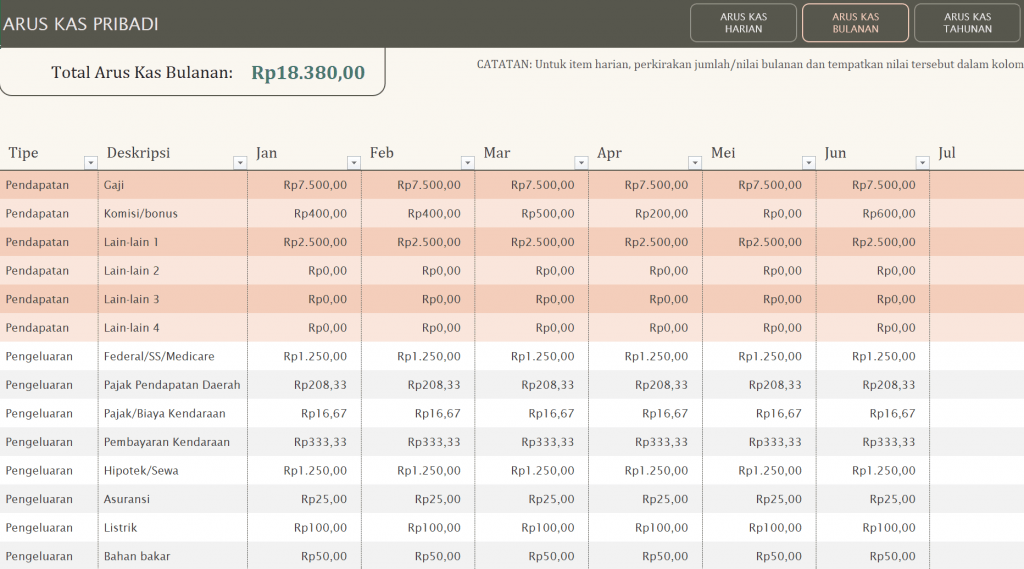
Task: Go to Arus Kas Harian sheet
Action: (743, 23)
